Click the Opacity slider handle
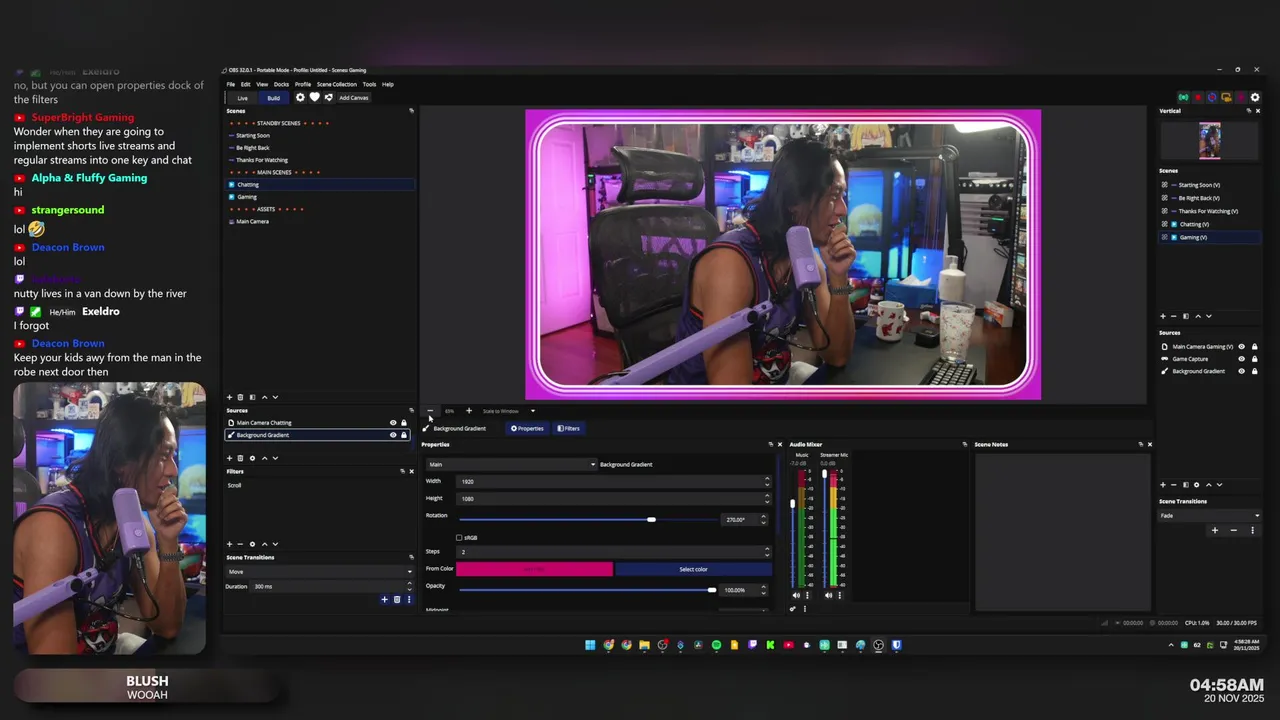Screen dimensions: 1280x720 click(712, 590)
